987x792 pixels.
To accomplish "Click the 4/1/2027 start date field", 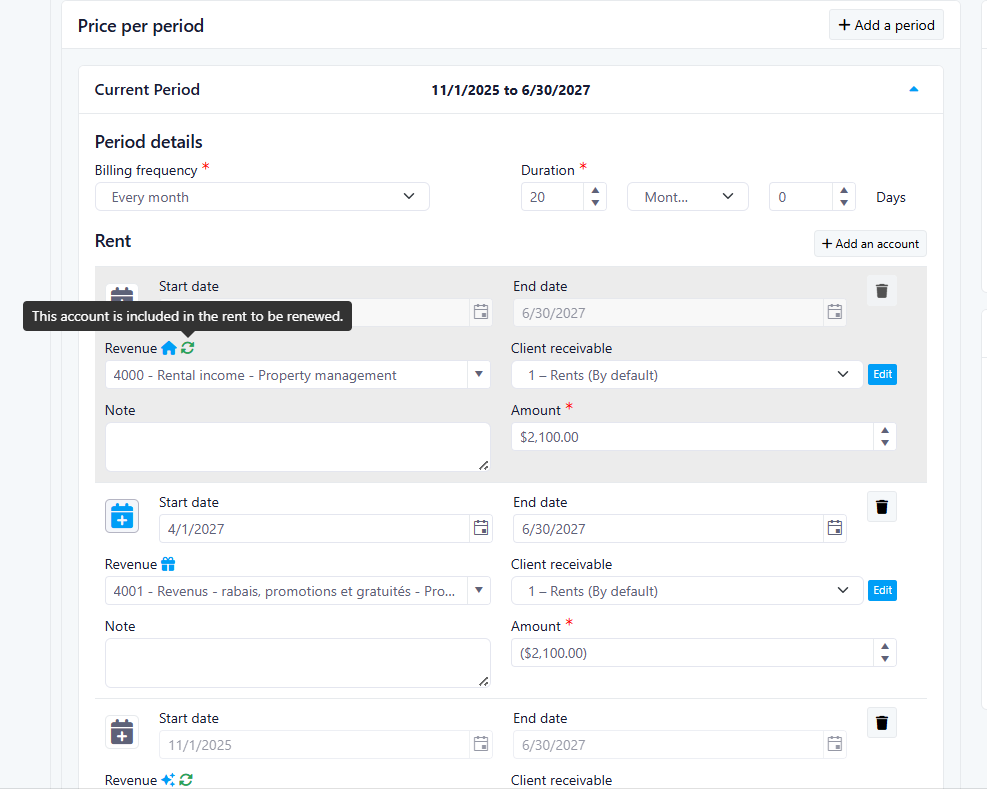I will tap(314, 529).
